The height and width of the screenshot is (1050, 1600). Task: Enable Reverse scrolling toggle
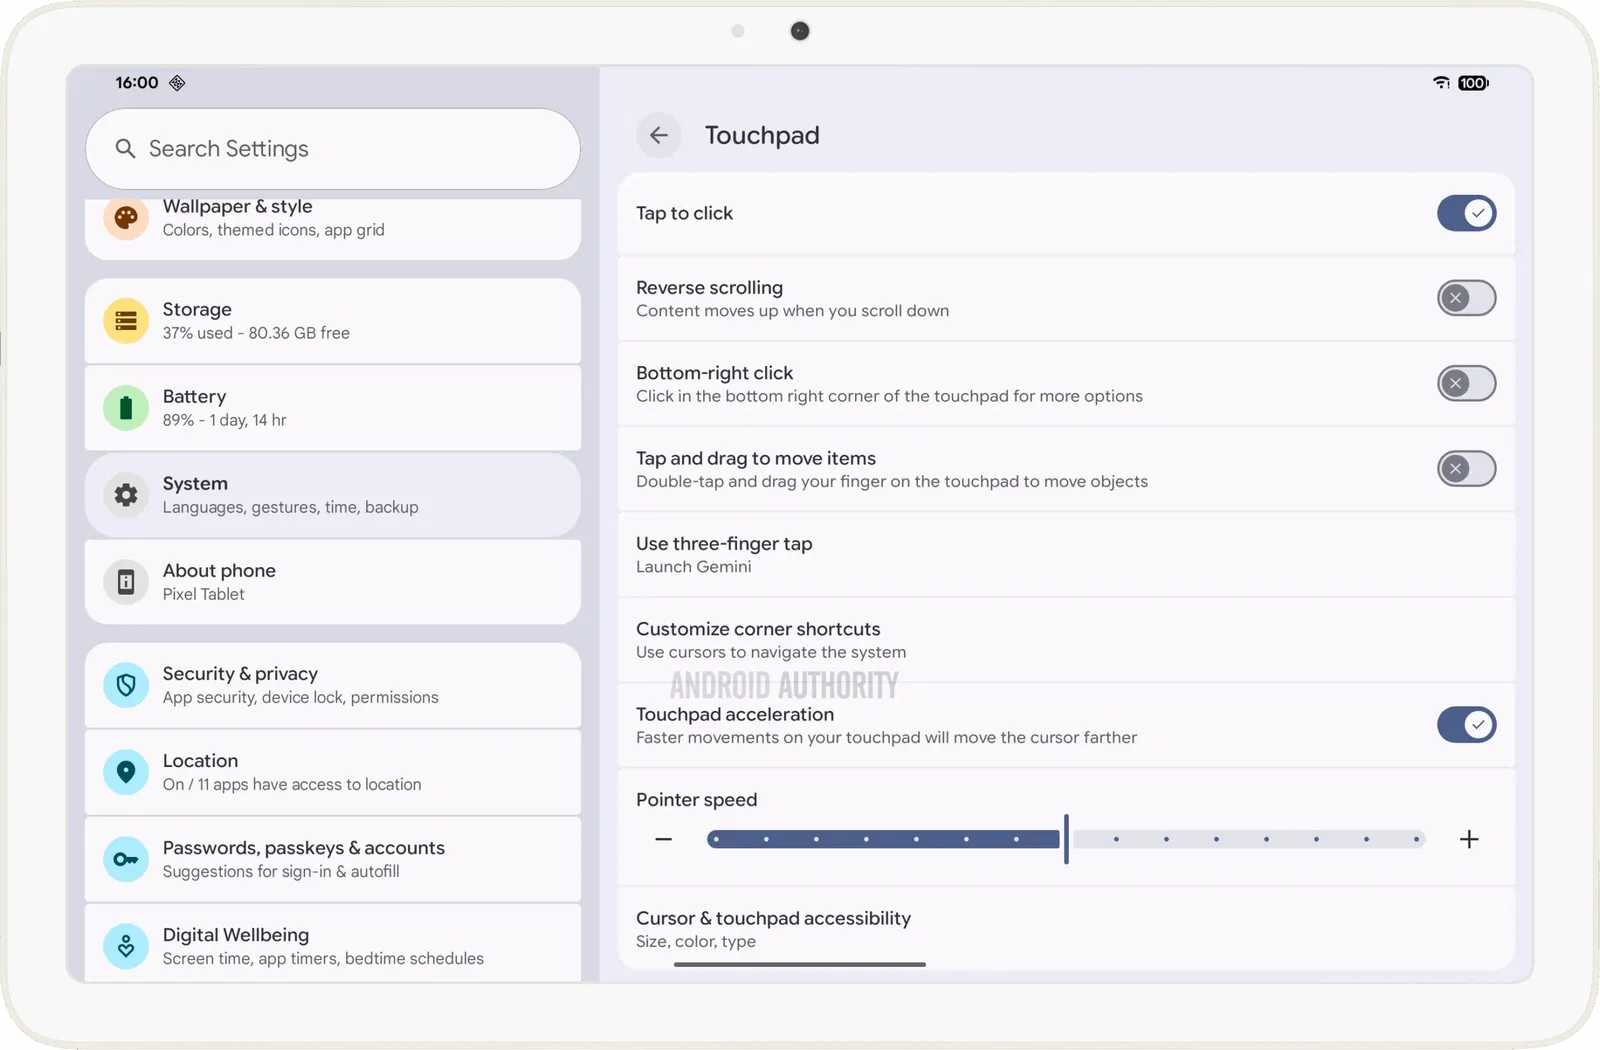pos(1466,298)
